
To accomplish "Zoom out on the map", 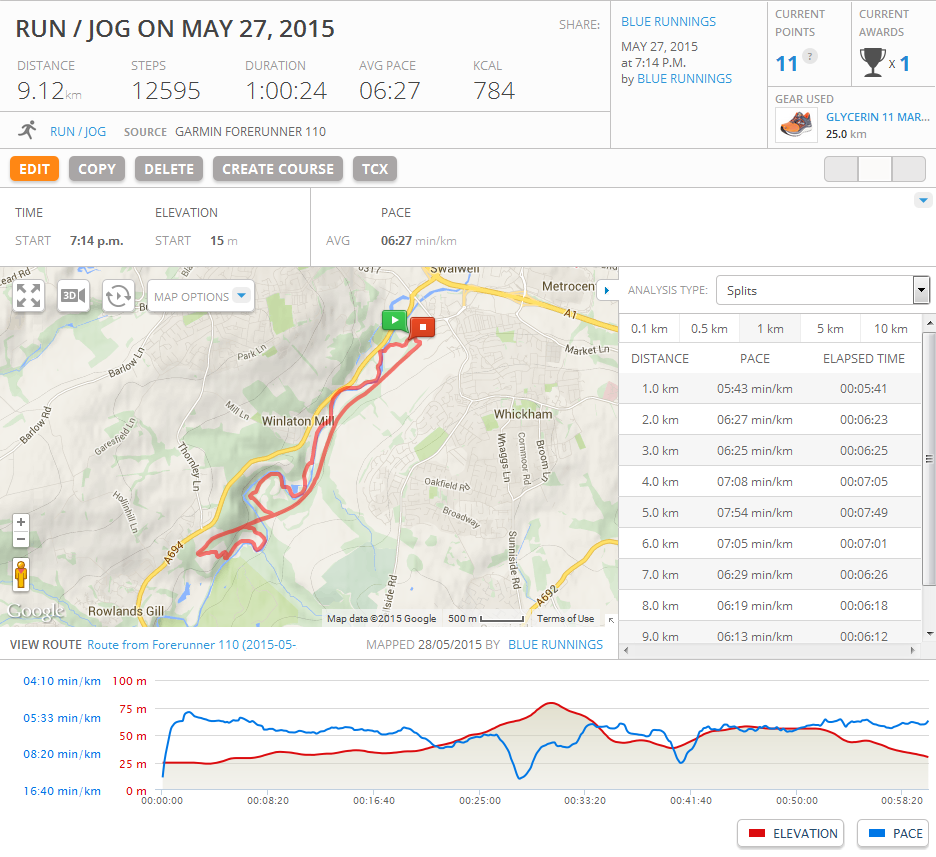I will (x=21, y=540).
